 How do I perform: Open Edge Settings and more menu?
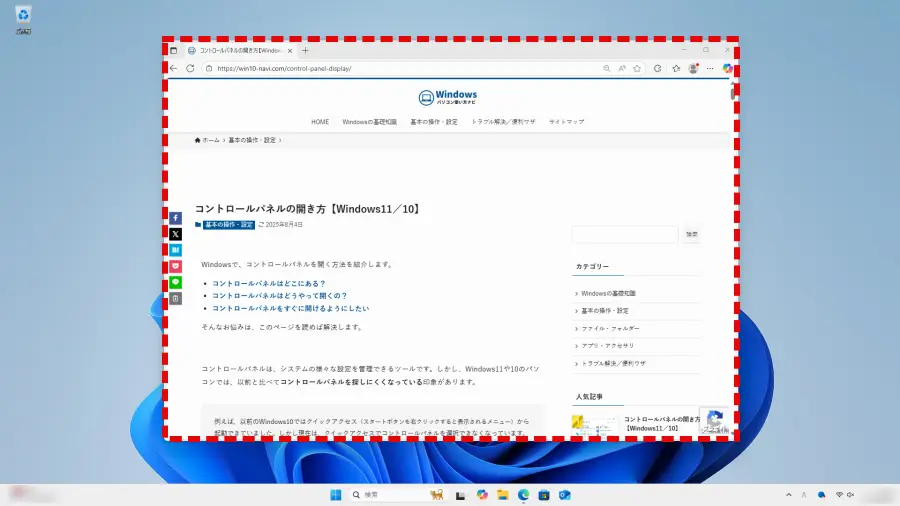pos(710,68)
